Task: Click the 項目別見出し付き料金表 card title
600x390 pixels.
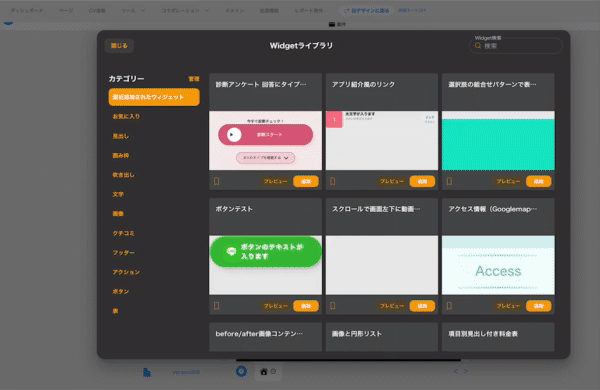Action: click(483, 334)
